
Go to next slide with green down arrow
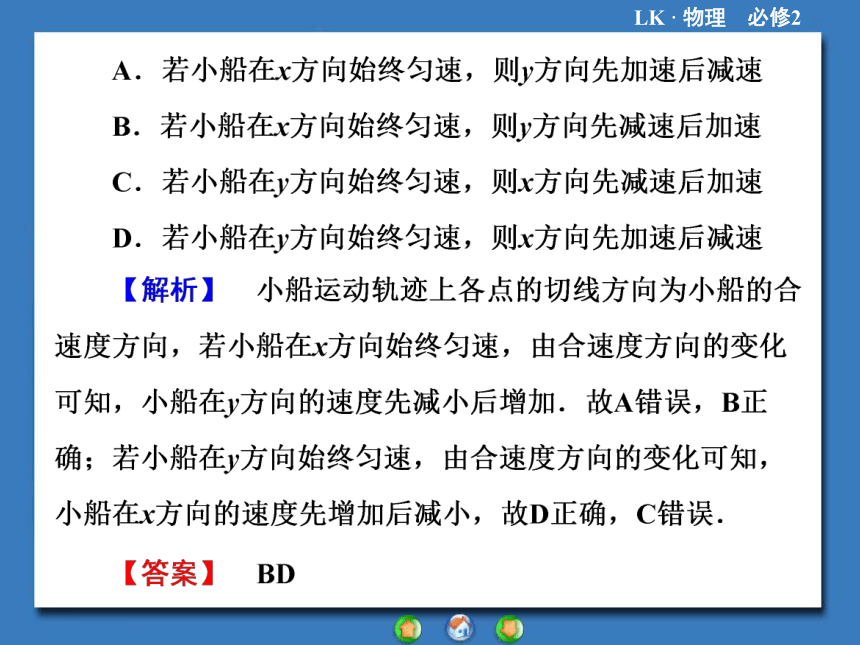tap(510, 629)
